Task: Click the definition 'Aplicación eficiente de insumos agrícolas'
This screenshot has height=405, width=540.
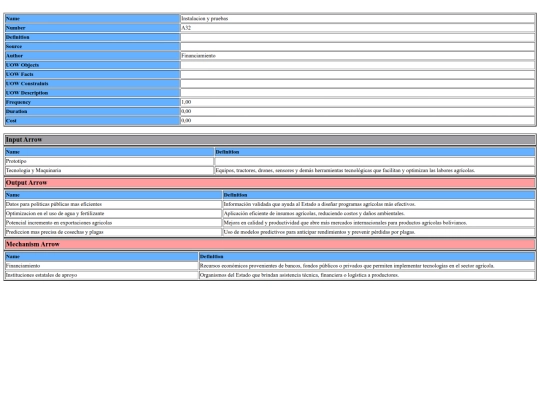Action: coord(314,214)
